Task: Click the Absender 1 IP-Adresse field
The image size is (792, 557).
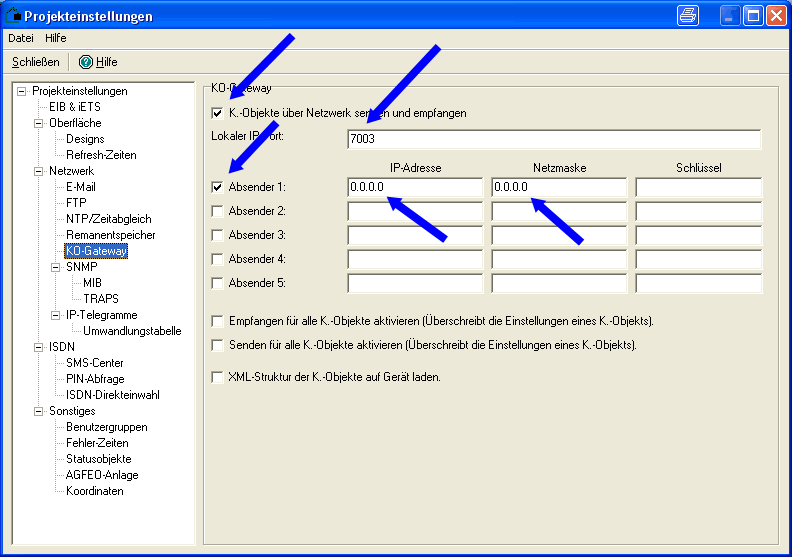Action: tap(414, 187)
